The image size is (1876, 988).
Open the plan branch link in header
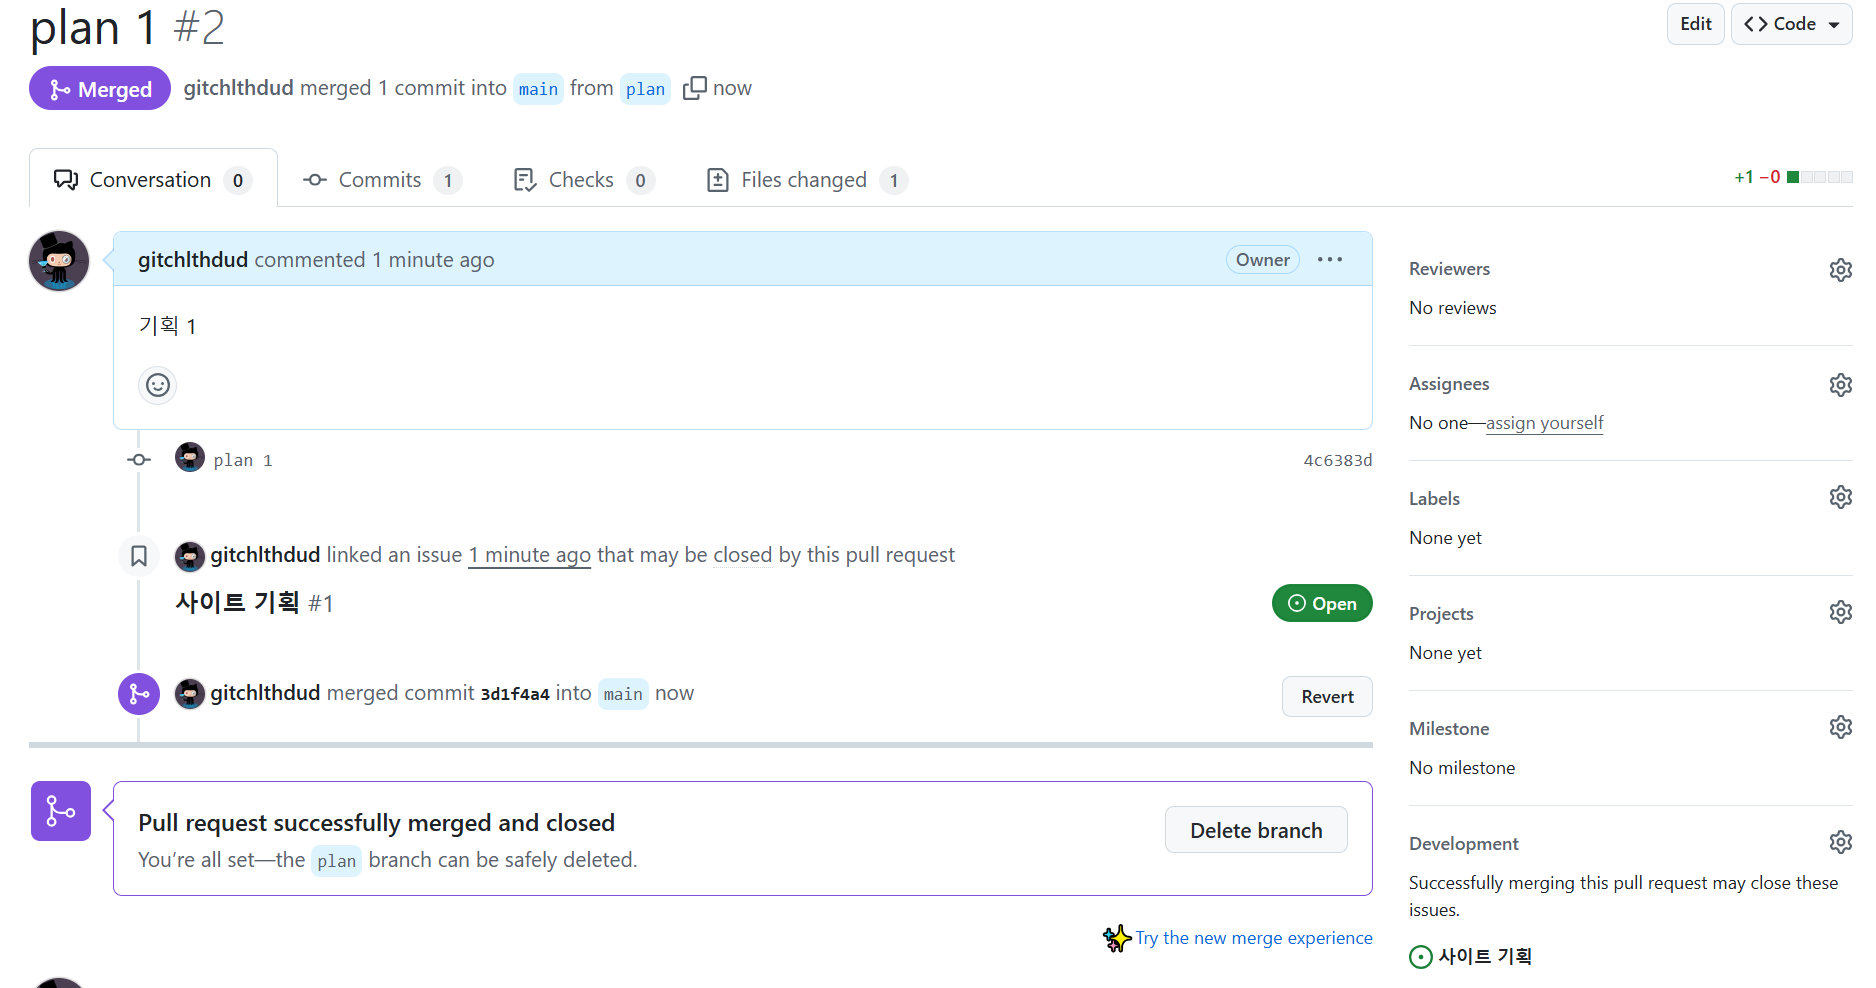pos(645,89)
